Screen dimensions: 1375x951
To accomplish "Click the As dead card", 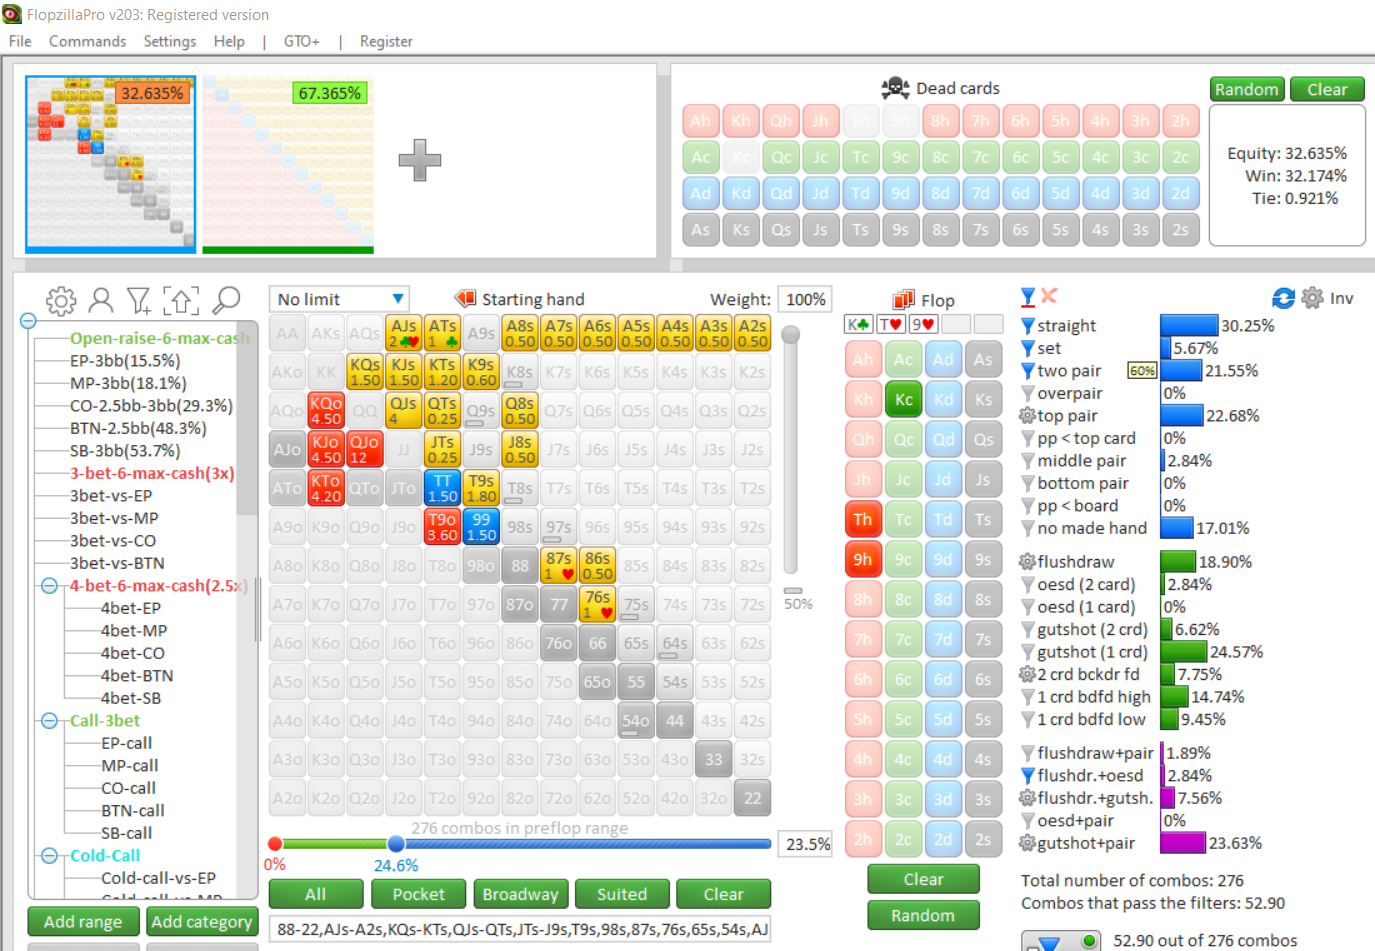I will (x=701, y=229).
